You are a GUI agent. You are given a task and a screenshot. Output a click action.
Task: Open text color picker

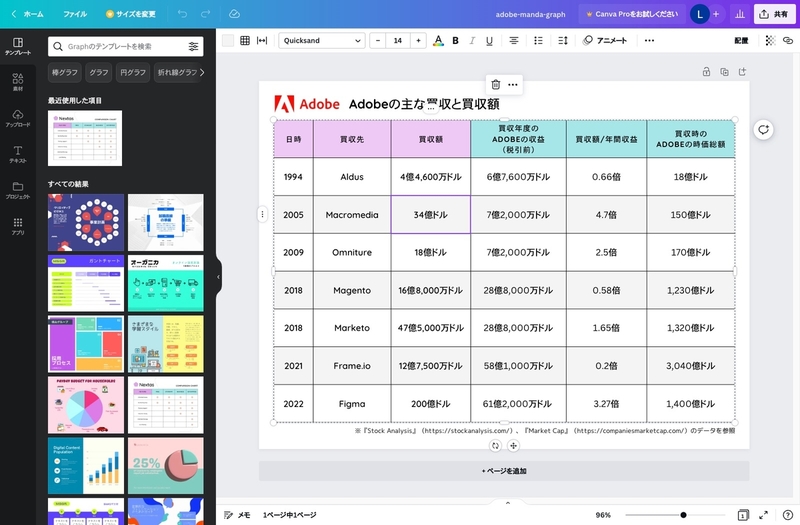[x=438, y=40]
